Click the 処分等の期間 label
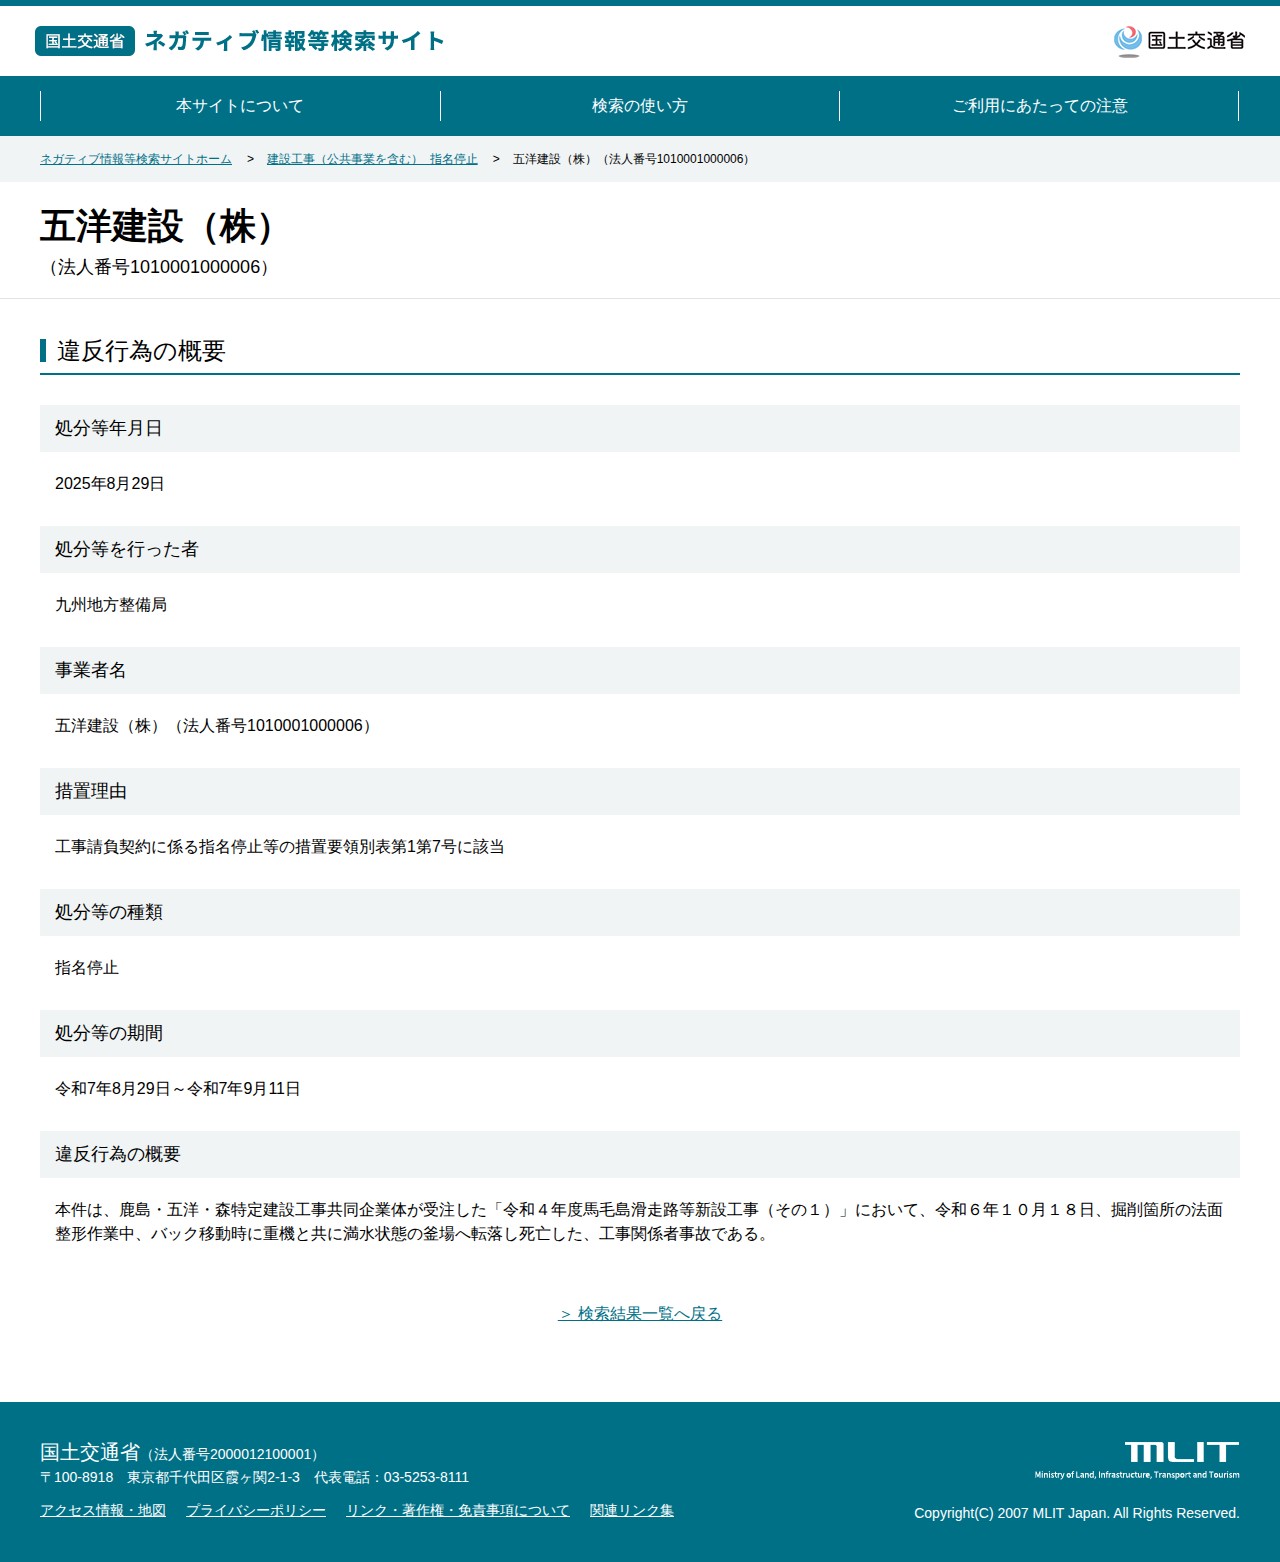 point(108,1033)
